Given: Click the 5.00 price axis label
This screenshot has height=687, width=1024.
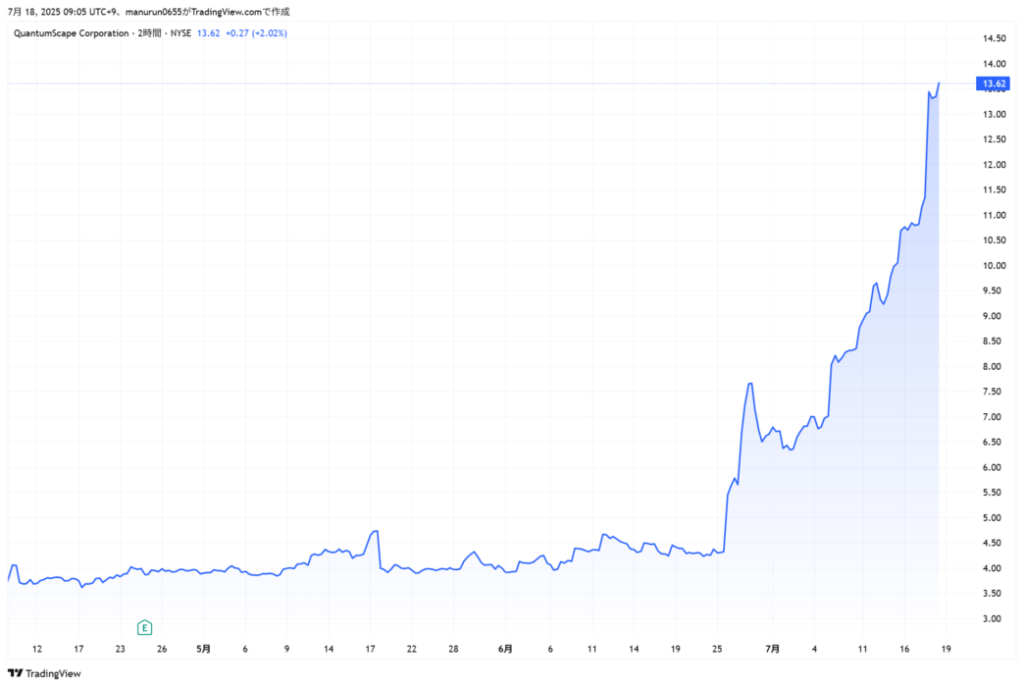Looking at the screenshot, I should tap(992, 518).
